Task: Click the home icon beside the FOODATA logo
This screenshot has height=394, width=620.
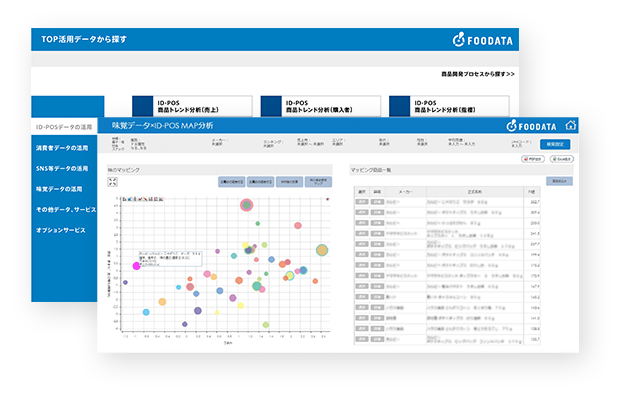Action: pyautogui.click(x=571, y=125)
